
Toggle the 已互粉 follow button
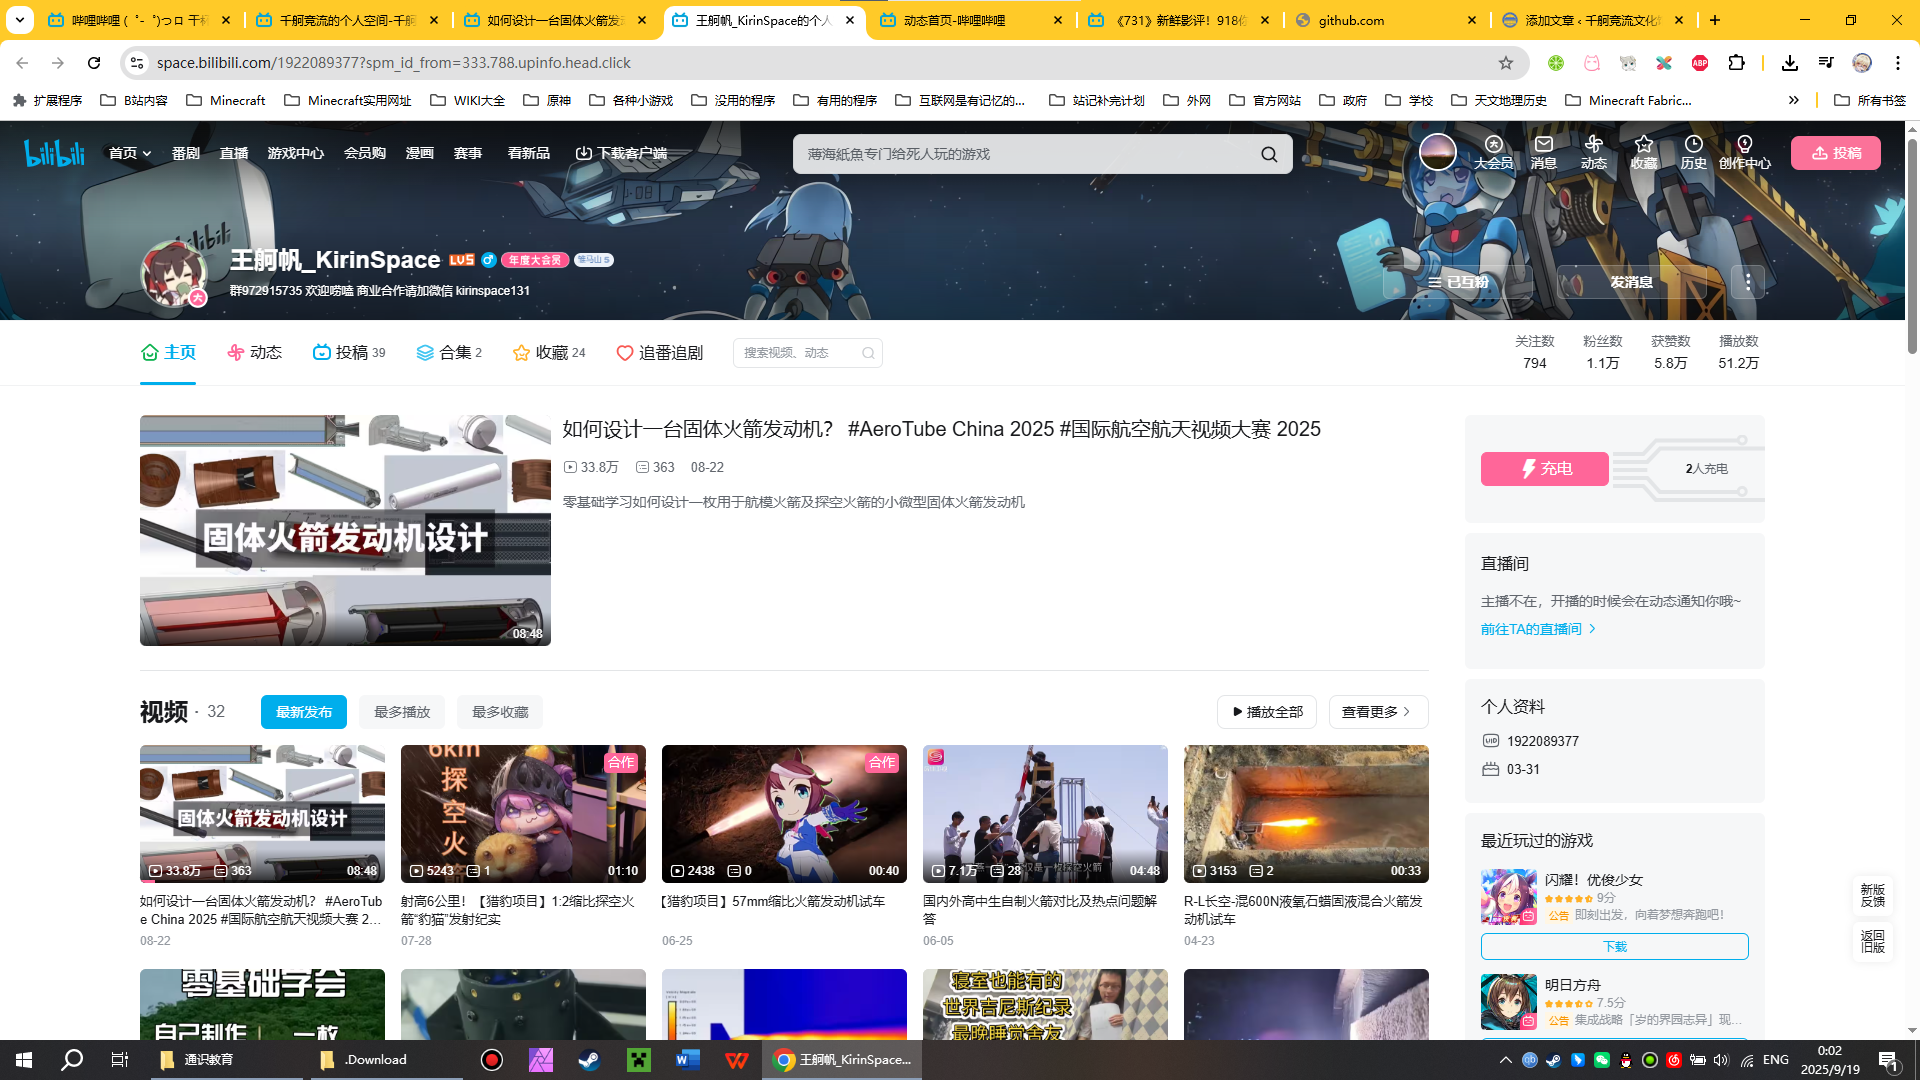[1458, 282]
